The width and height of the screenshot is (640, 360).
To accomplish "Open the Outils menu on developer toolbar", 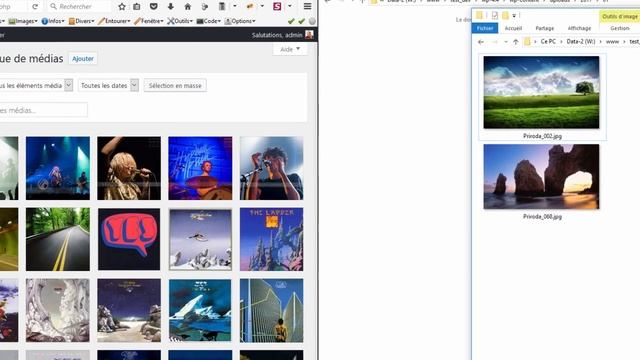I will tap(180, 21).
